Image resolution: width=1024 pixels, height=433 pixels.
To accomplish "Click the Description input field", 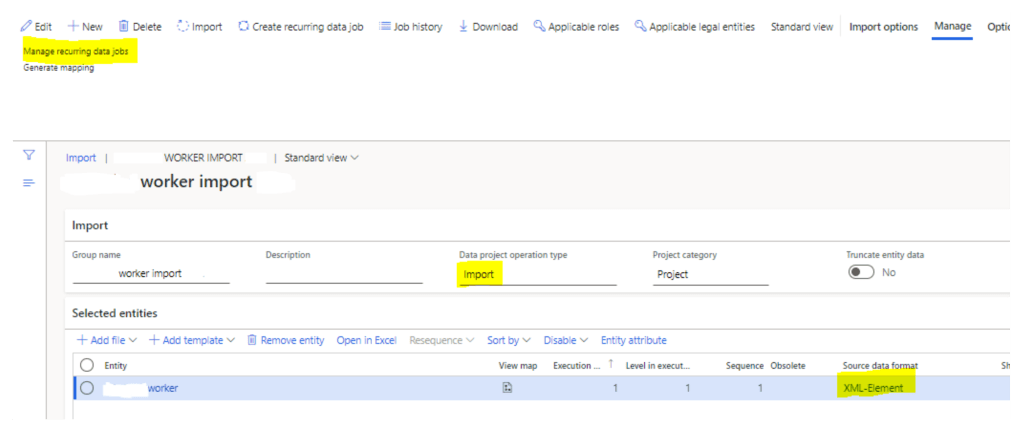I will [343, 274].
